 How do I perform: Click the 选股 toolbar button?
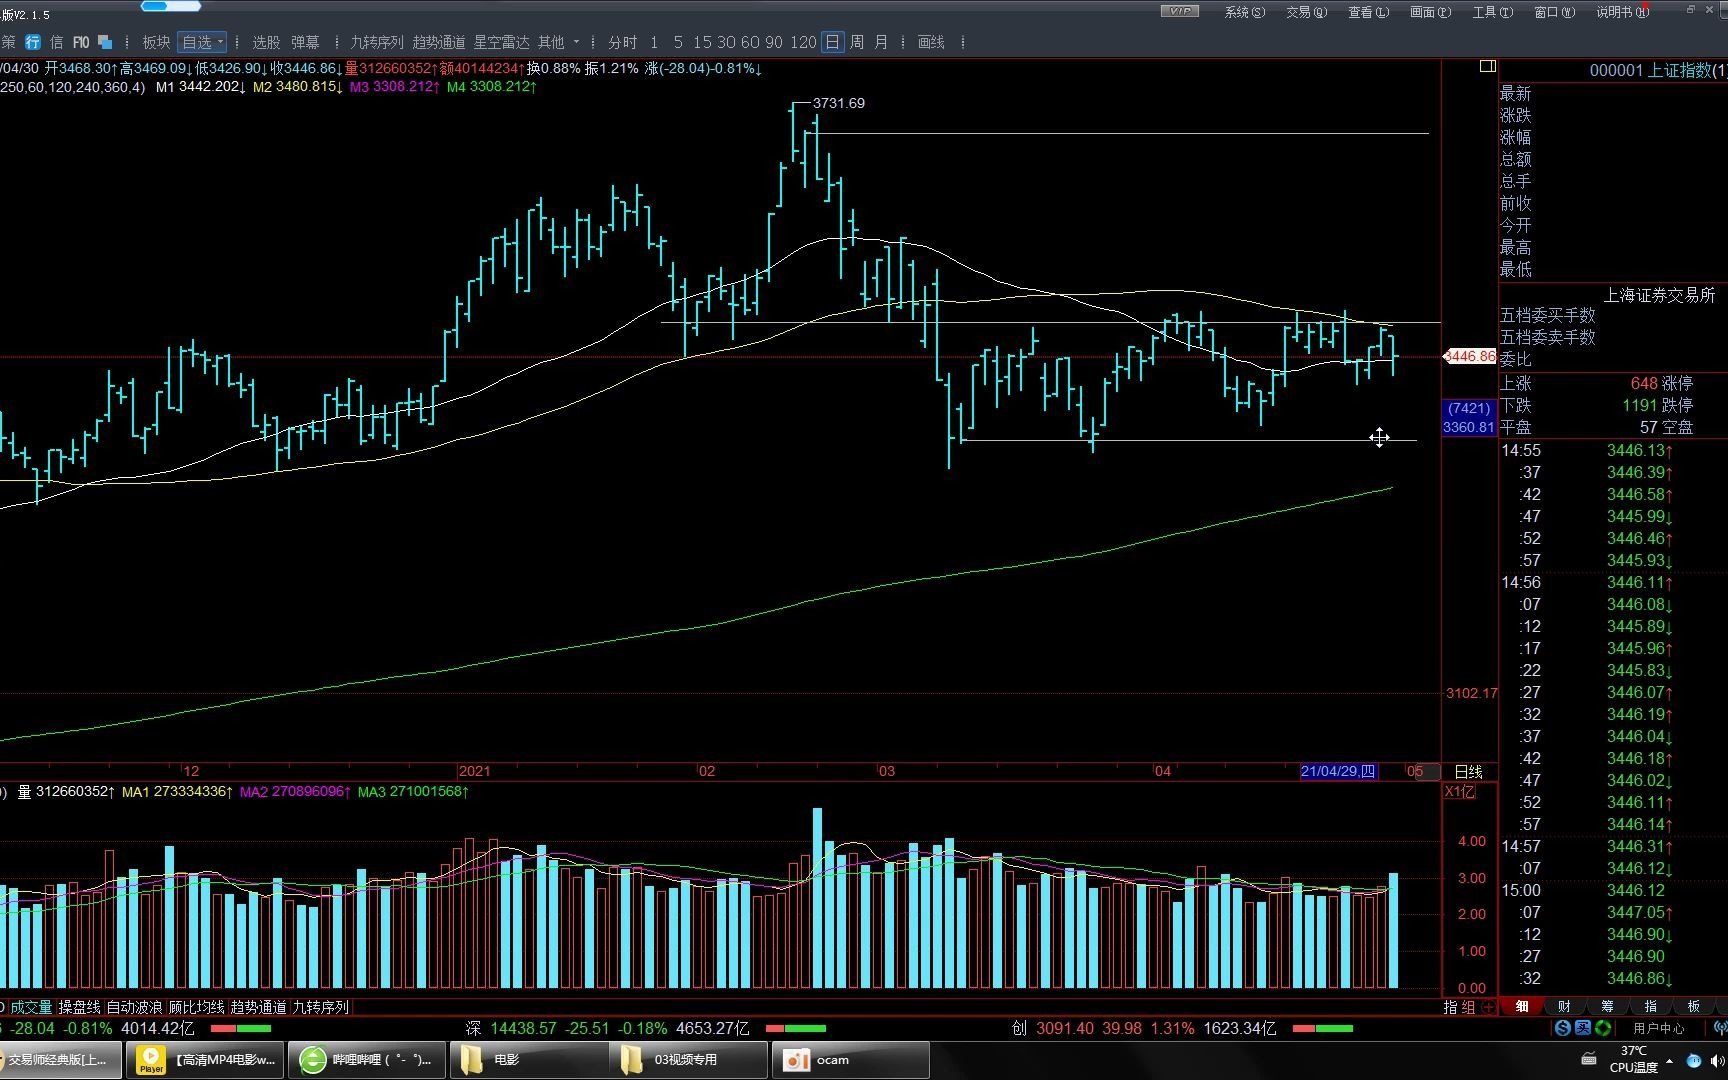(266, 42)
